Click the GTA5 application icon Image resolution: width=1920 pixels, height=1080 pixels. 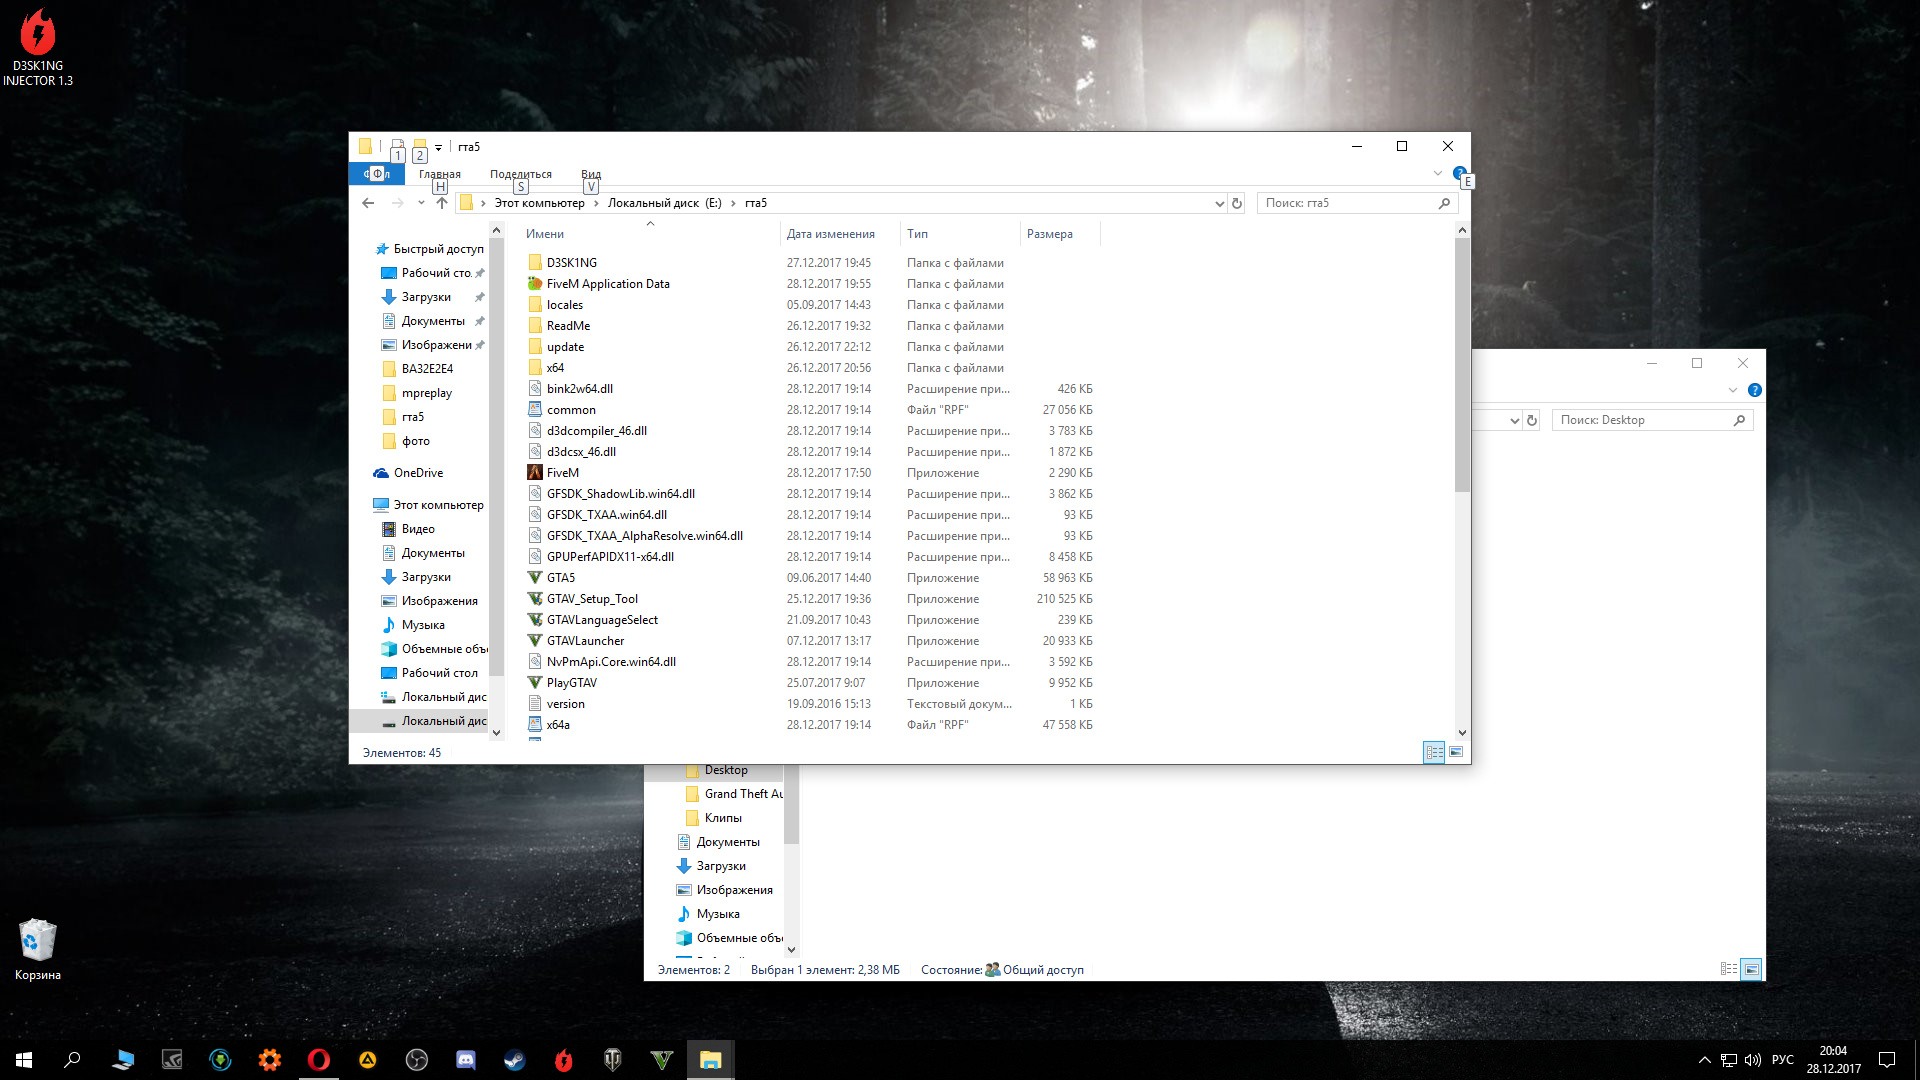click(x=535, y=578)
